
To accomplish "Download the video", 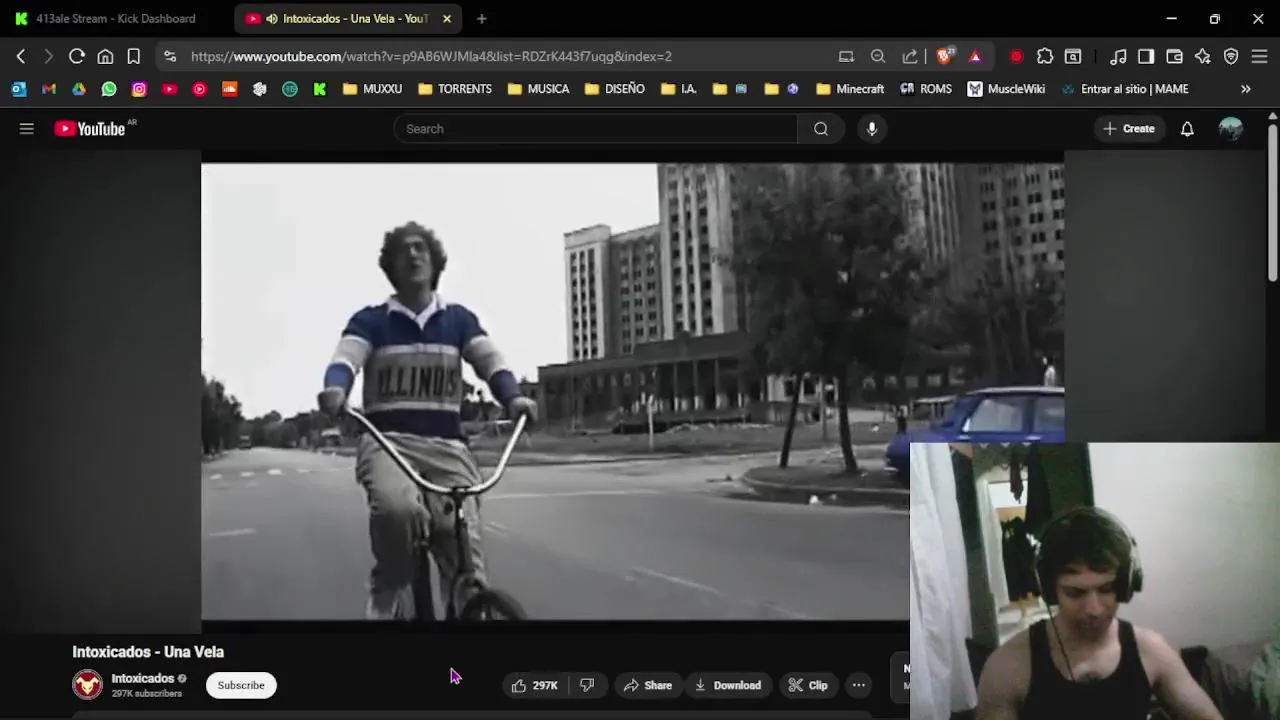I will (728, 685).
